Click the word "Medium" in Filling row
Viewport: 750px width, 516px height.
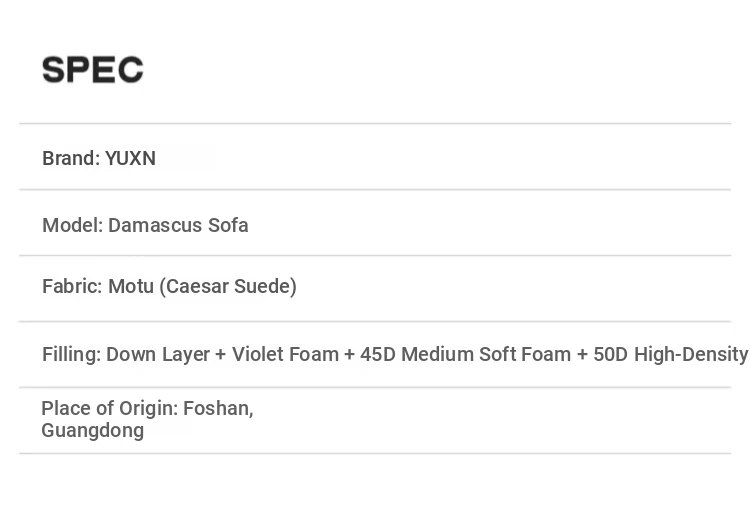(436, 354)
